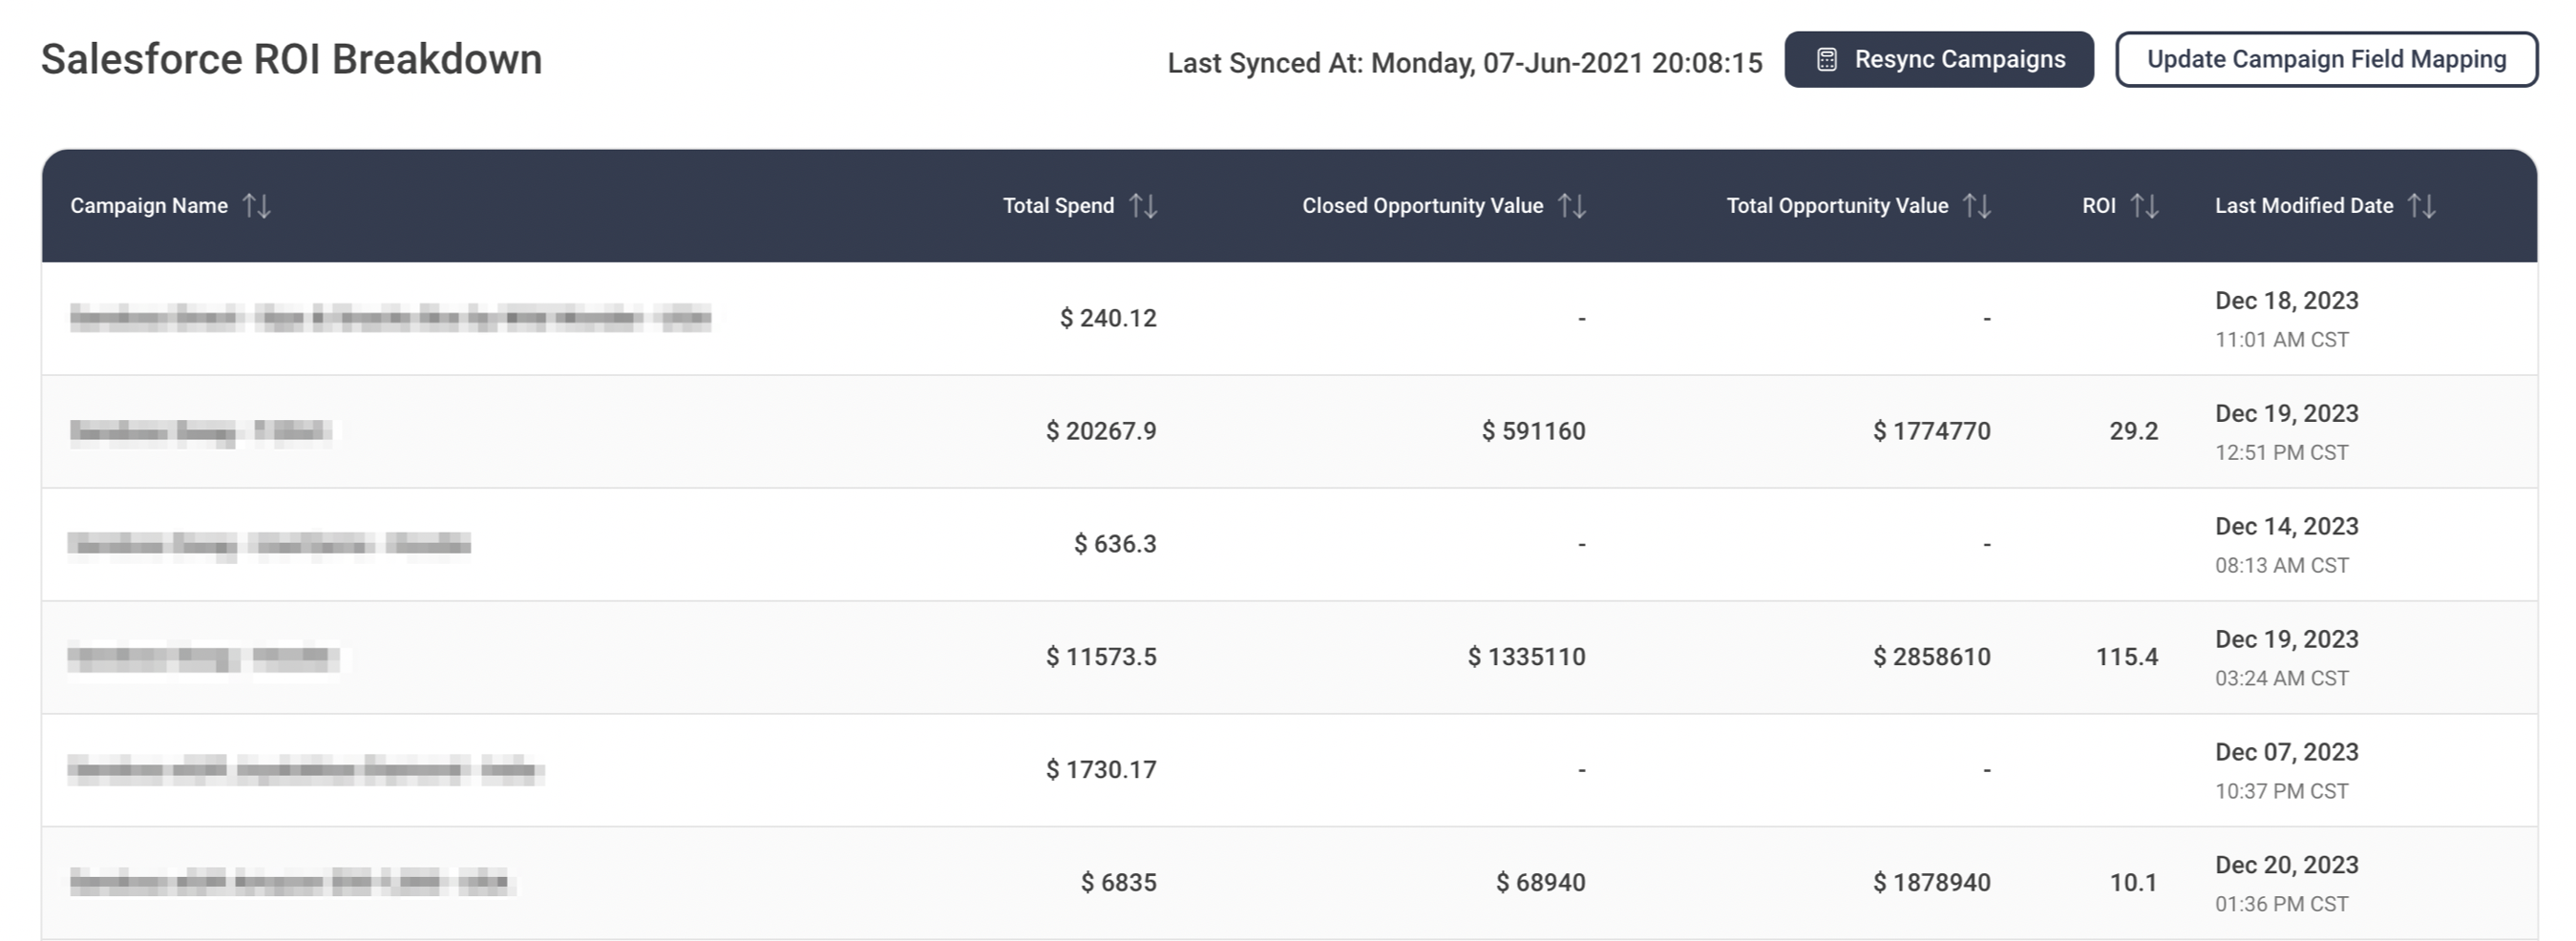Image resolution: width=2576 pixels, height=941 pixels.
Task: Open blurred campaign name in $ 1730.17 row
Action: 305,771
